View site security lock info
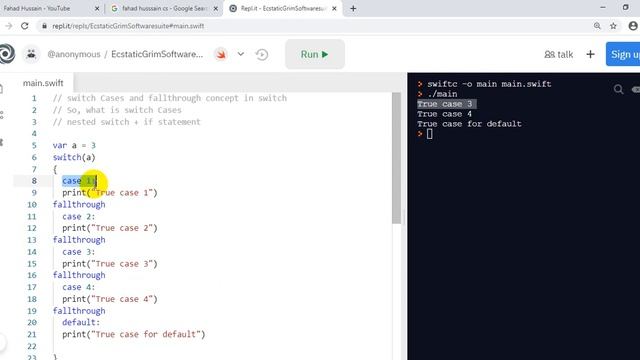Image resolution: width=640 pixels, height=360 pixels. pyautogui.click(x=44, y=26)
